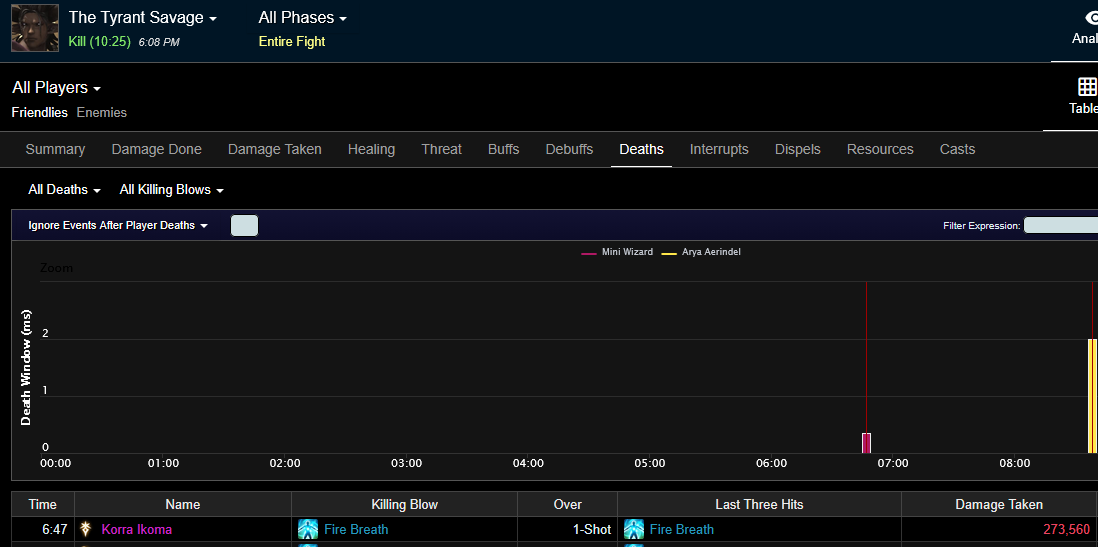The image size is (1098, 547).
Task: Open Korra Ikoma player link
Action: (137, 529)
